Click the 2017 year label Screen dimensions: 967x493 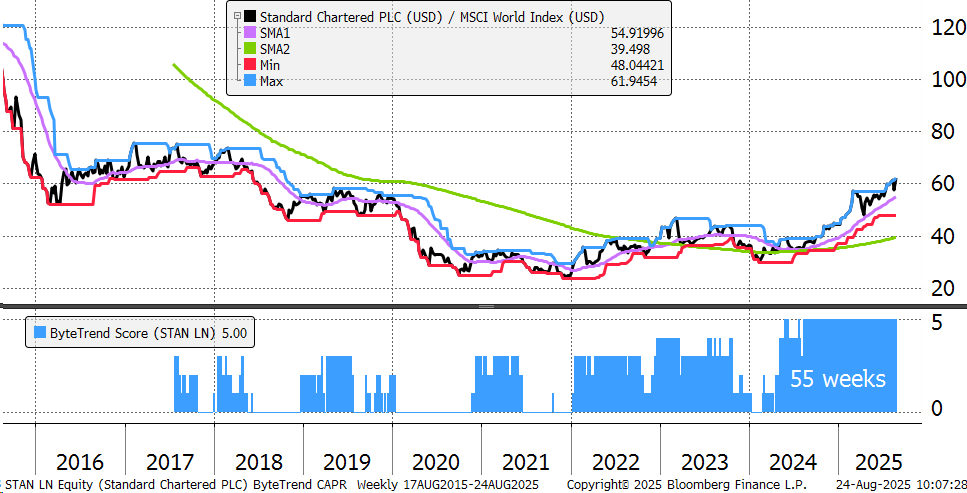coord(170,462)
